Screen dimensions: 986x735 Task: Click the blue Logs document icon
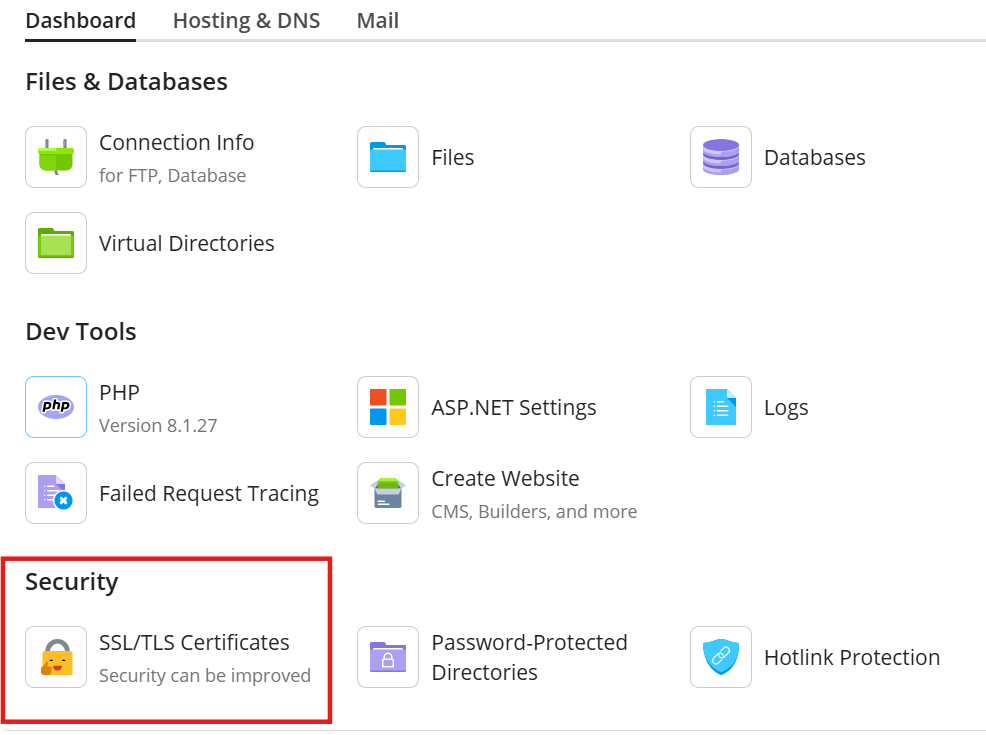tap(720, 407)
